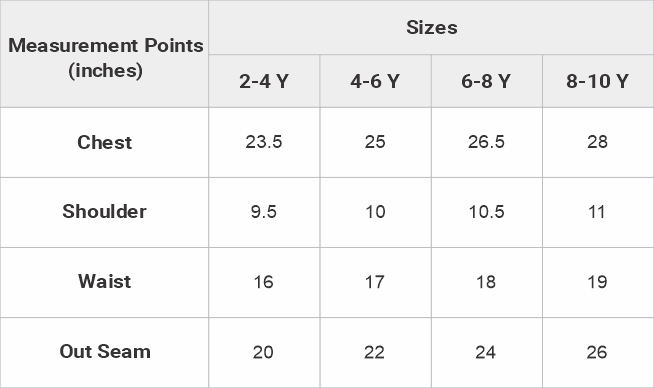Screen dimensions: 654x388
Task: Click the 4-6 Y size column header
Action: 375,81
